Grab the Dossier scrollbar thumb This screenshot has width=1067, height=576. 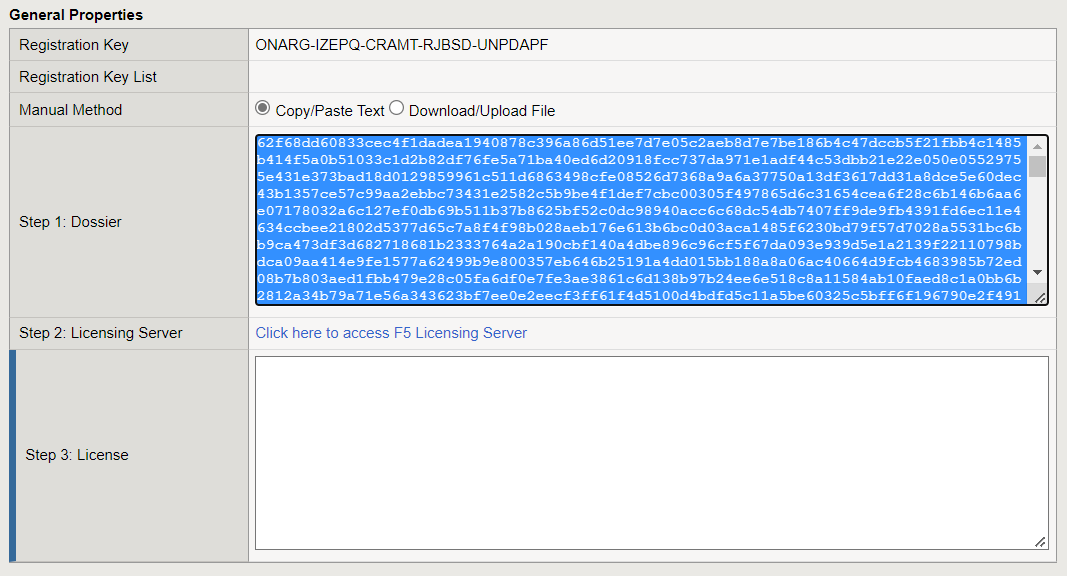click(1037, 166)
